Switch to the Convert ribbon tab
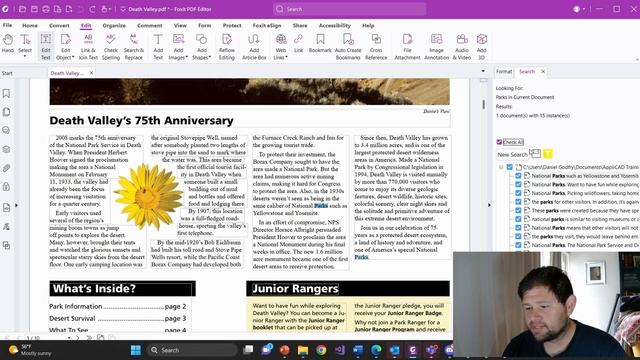This screenshot has width=640, height=360. pos(59,25)
